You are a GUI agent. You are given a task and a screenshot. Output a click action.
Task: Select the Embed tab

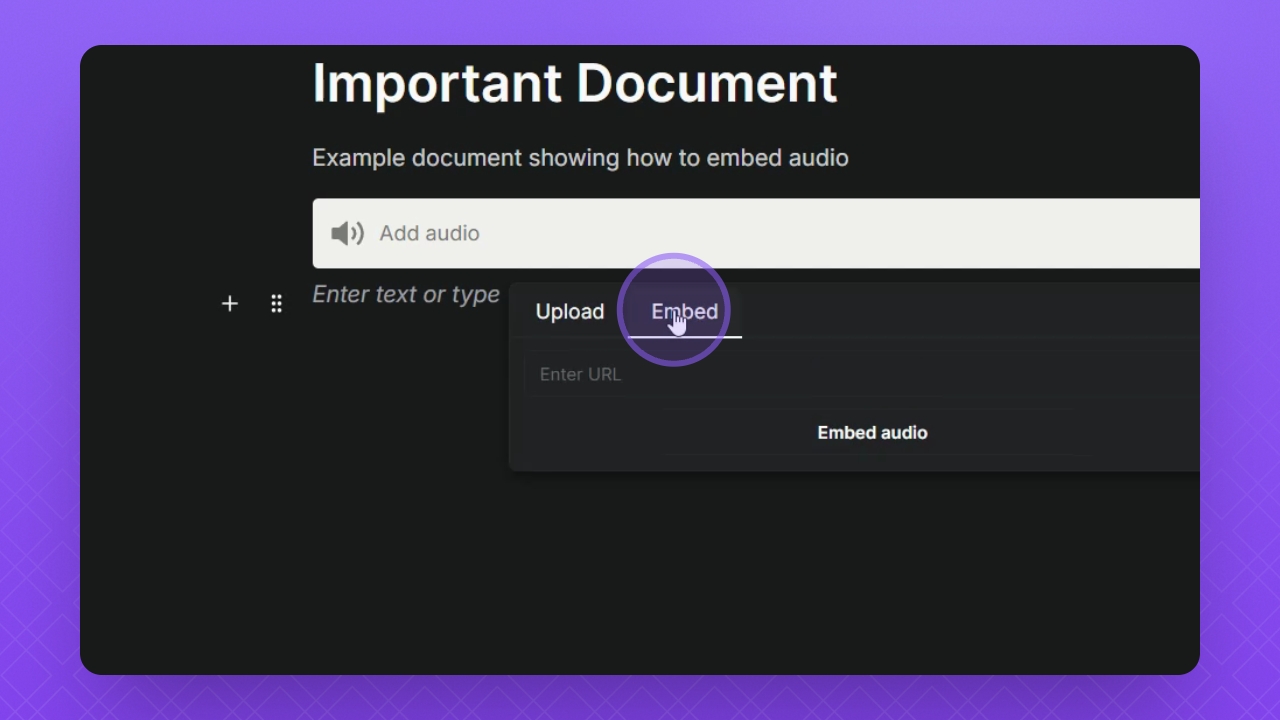pos(685,312)
